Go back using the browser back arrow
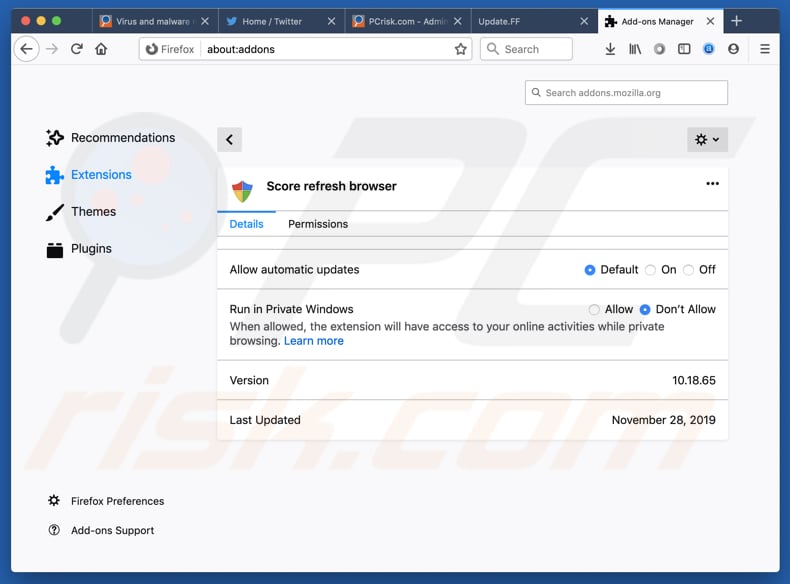This screenshot has width=790, height=584. 27,49
